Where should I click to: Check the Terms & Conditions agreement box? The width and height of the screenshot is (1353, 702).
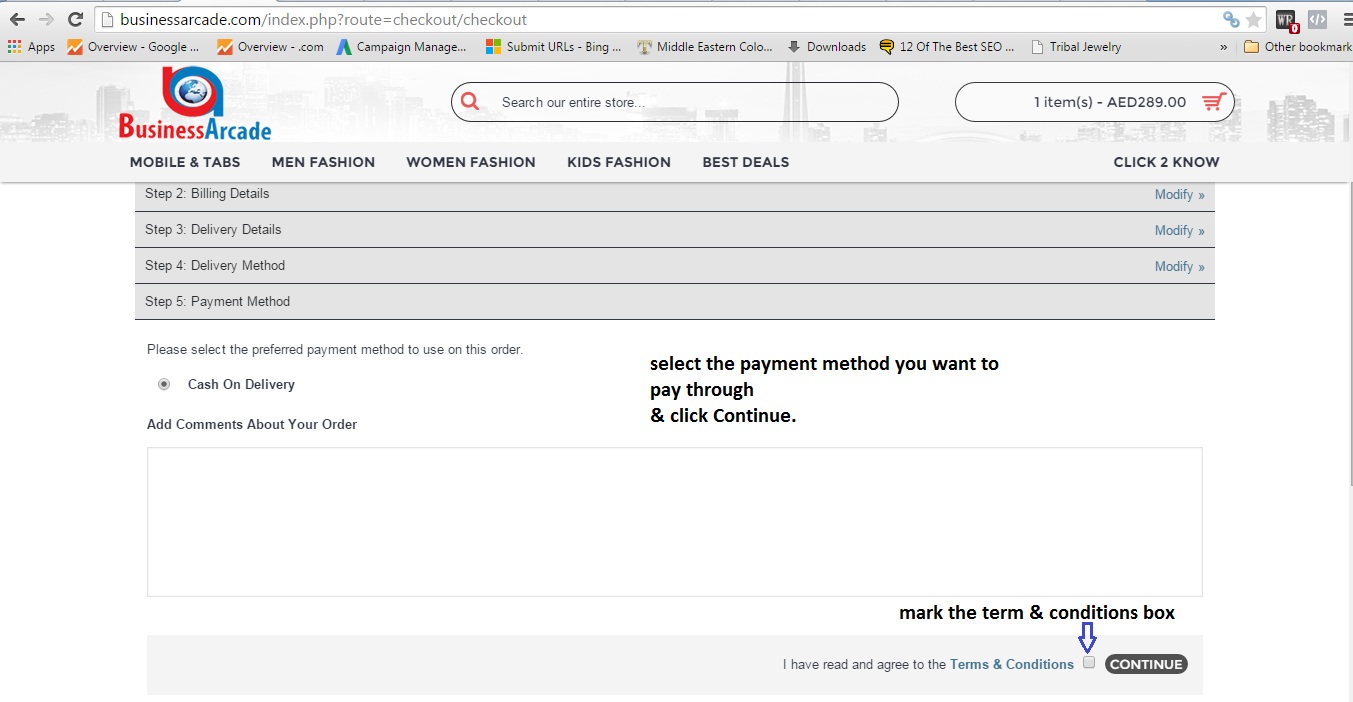pos(1089,662)
